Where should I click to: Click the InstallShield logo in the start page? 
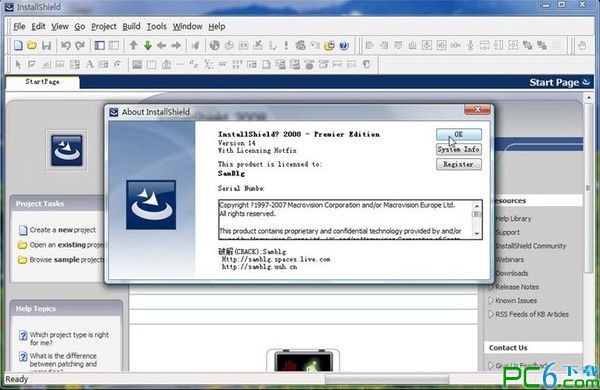pyautogui.click(x=67, y=150)
